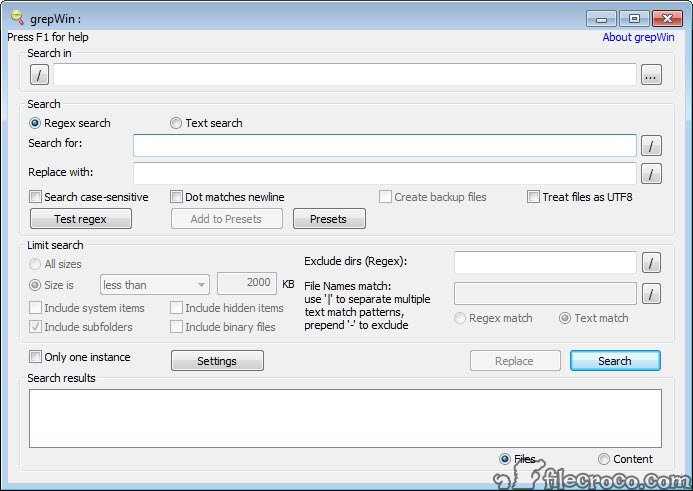Click the Test regex button
Viewport: 693px width, 491px height.
(81, 219)
